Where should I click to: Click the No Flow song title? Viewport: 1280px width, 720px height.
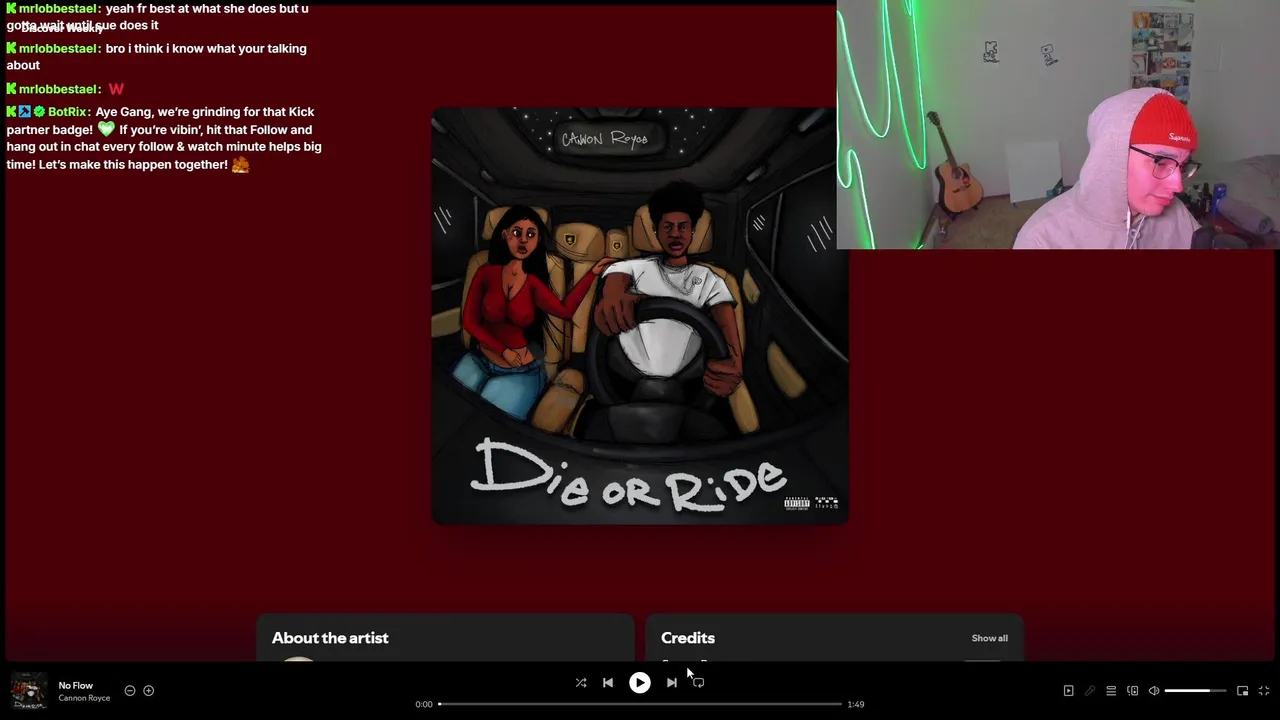tap(76, 685)
